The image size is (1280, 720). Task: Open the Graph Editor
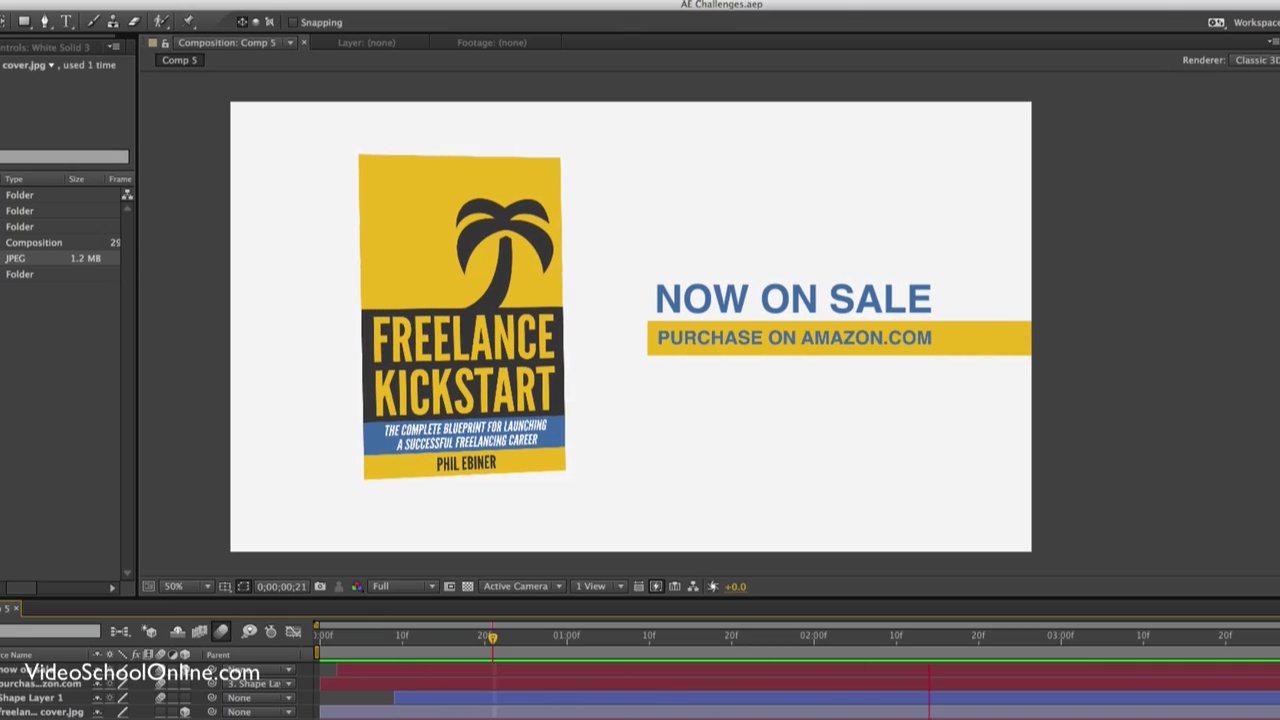point(293,632)
